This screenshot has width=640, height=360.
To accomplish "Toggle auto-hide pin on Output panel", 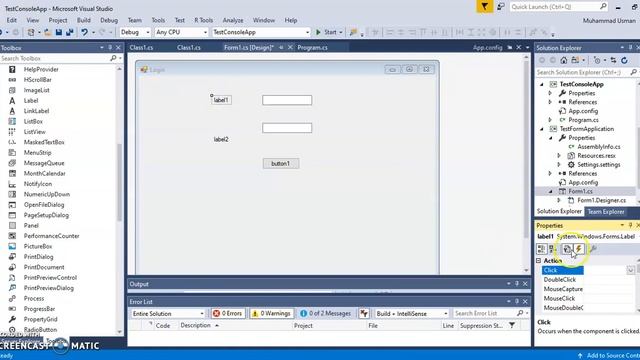I will point(517,284).
